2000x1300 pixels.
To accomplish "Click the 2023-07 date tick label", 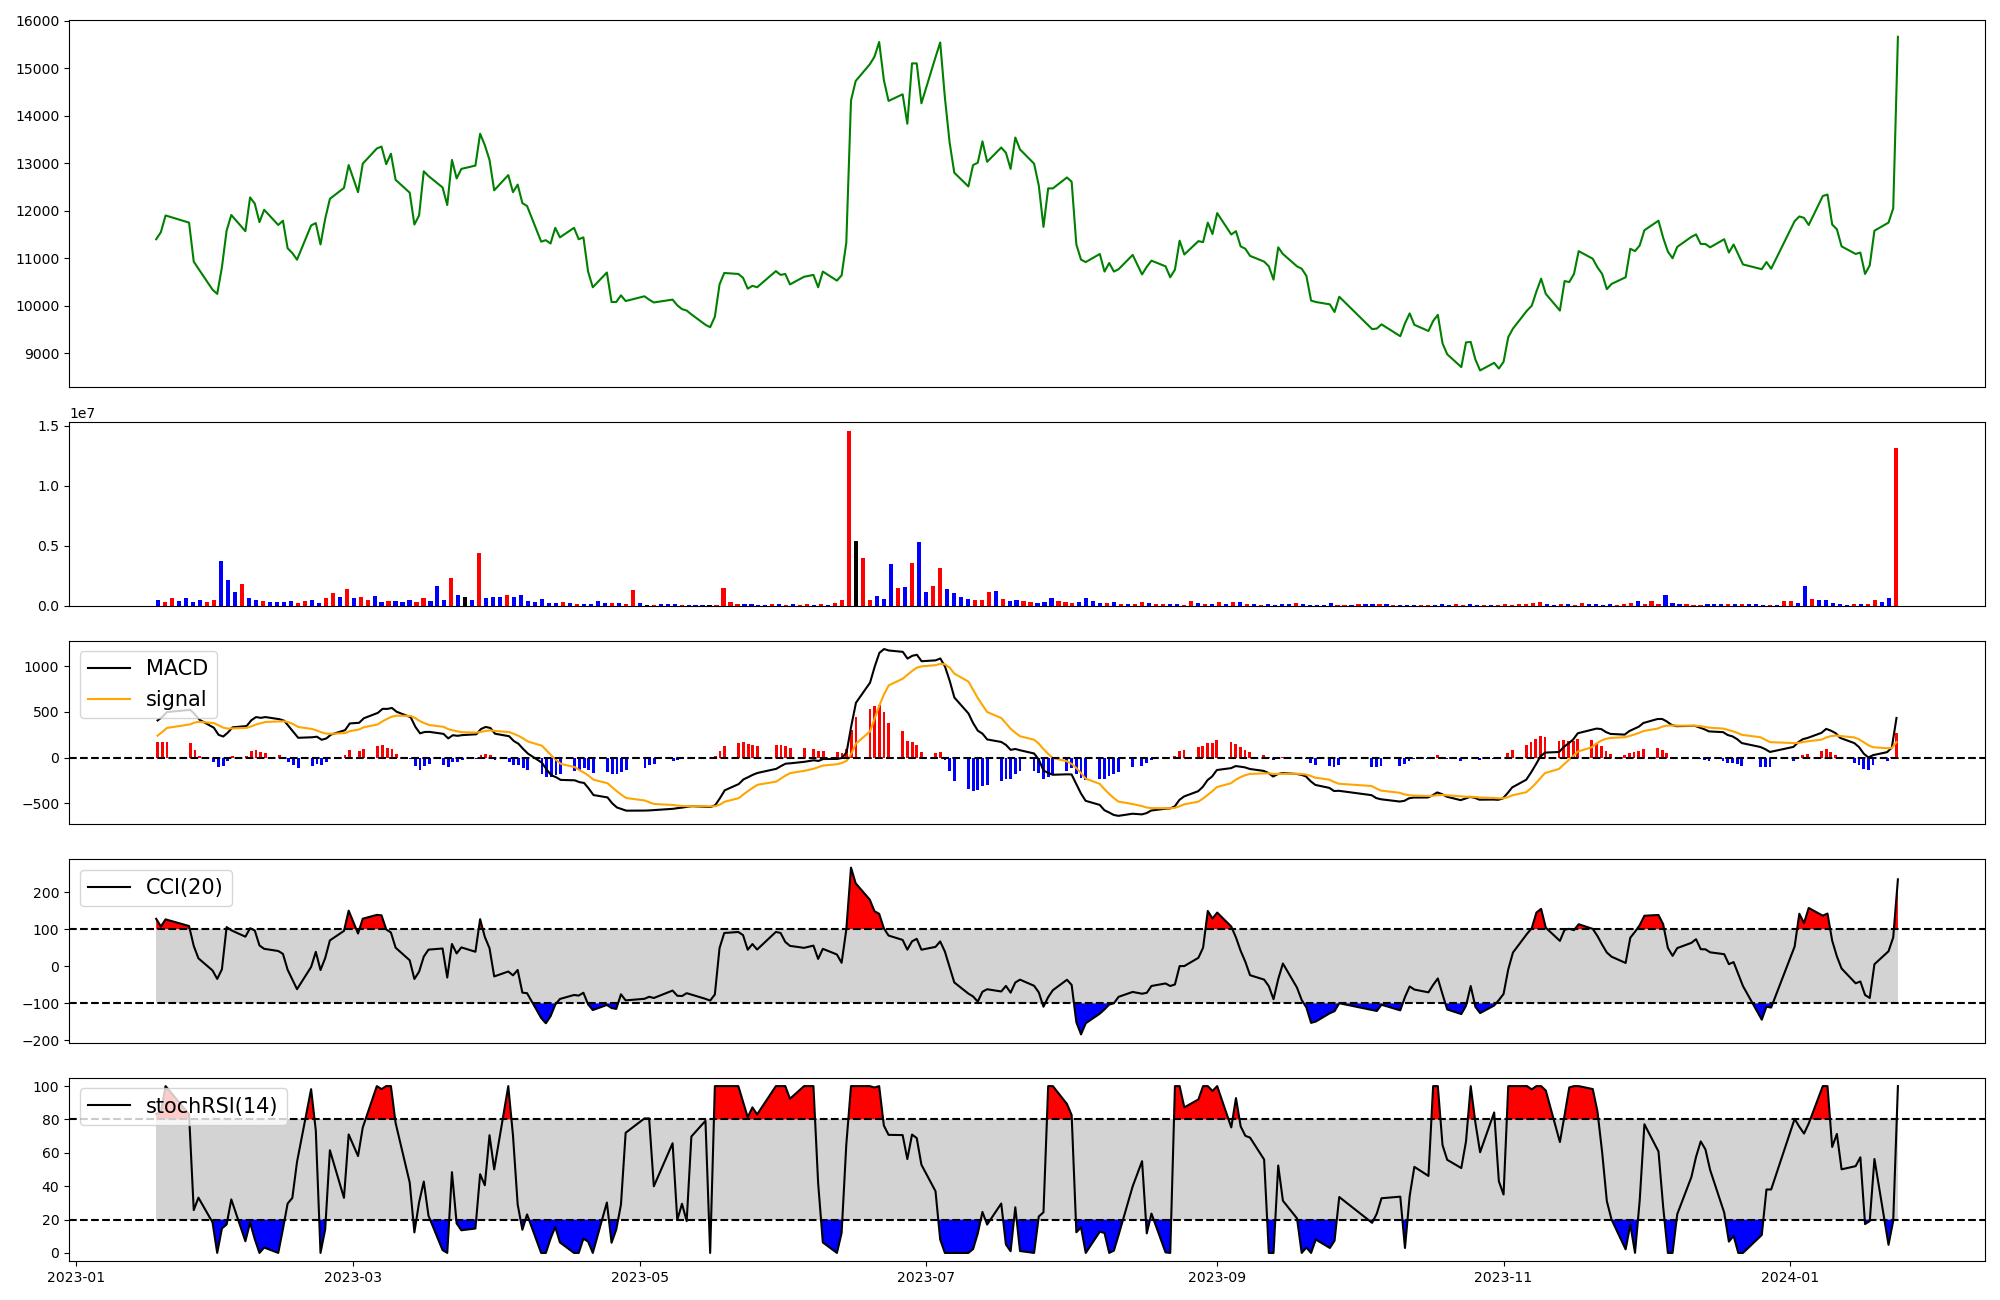I will (927, 1277).
